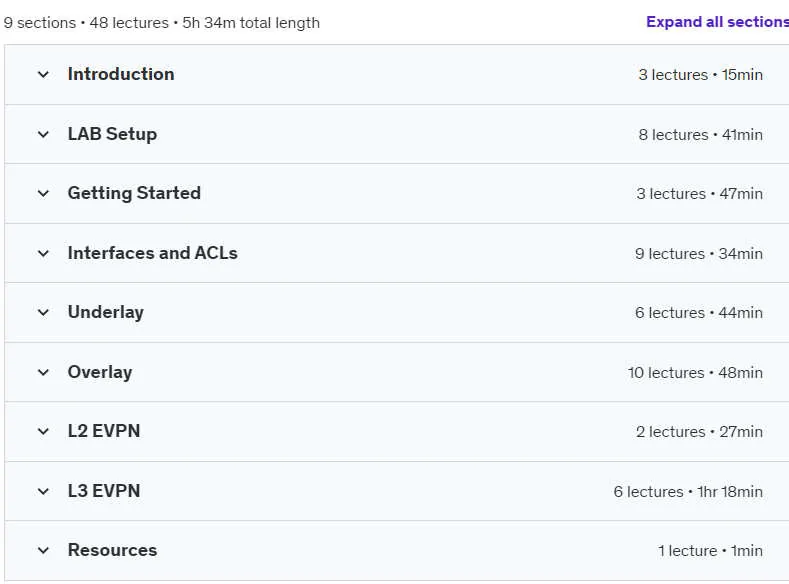Screen dimensions: 789x584
Task: Click the L2 EVPN chevron icon
Action: 43,431
